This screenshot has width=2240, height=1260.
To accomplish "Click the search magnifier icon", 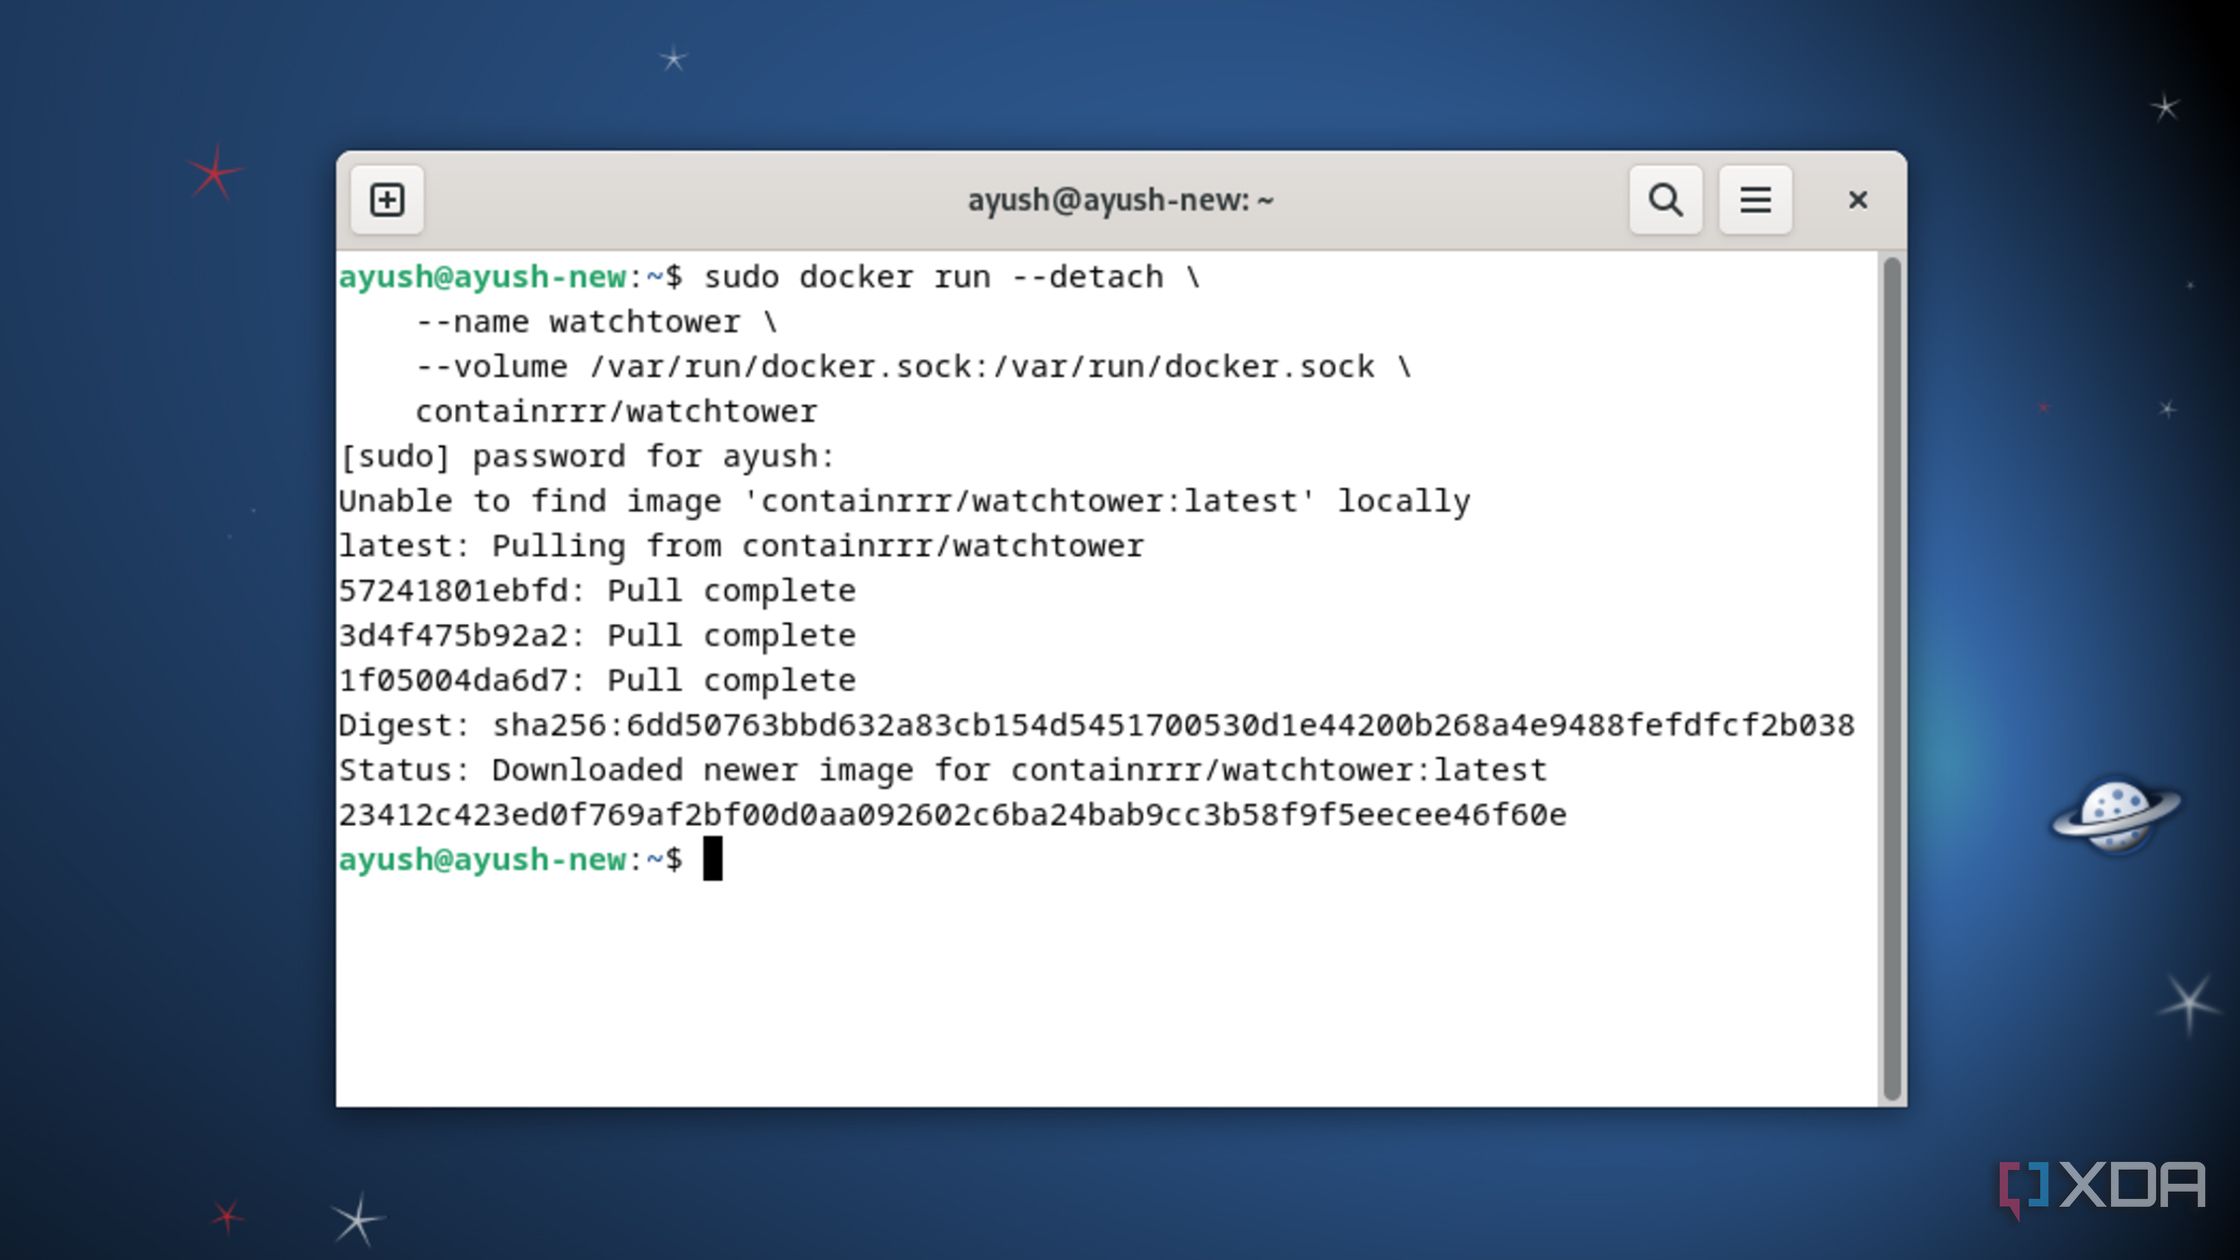I will (1665, 200).
